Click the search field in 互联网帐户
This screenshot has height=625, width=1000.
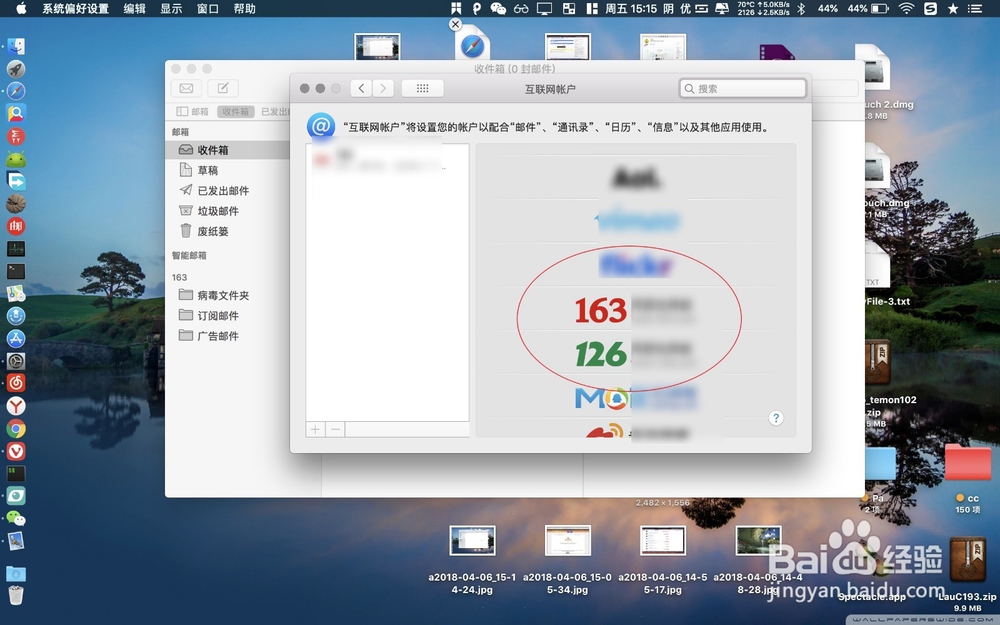(743, 89)
